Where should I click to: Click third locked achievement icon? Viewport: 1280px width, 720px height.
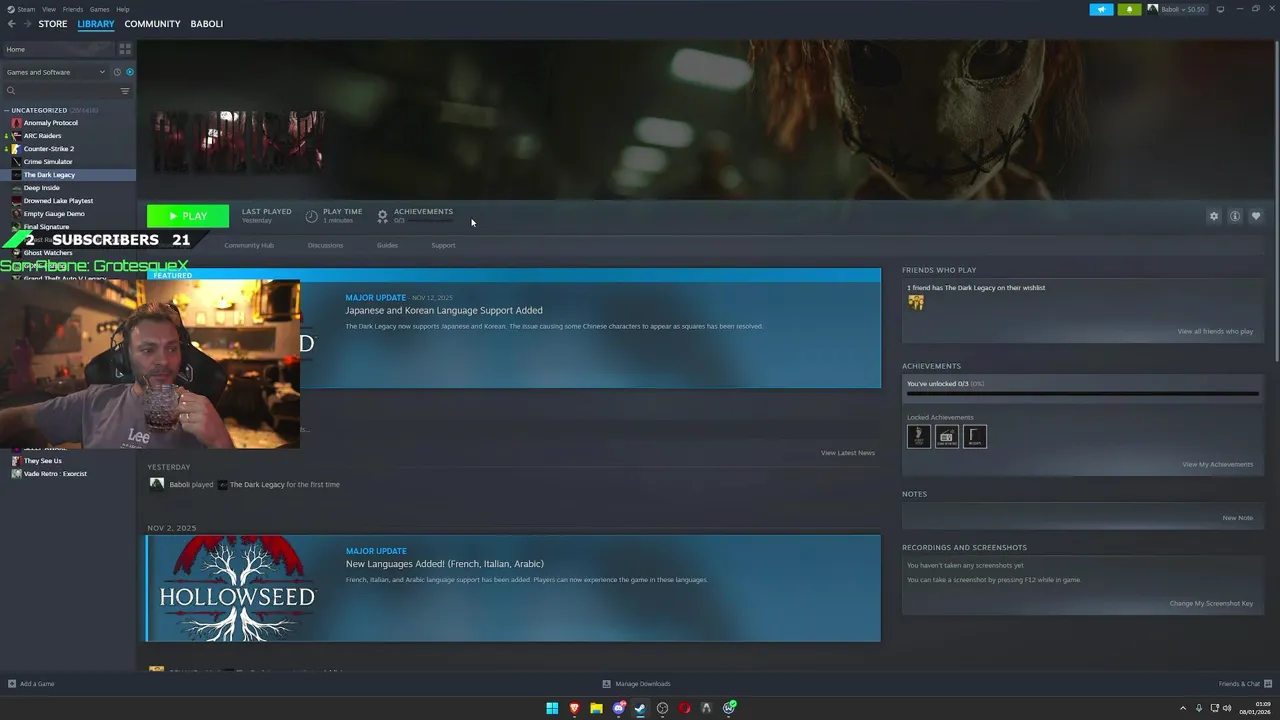tap(975, 436)
